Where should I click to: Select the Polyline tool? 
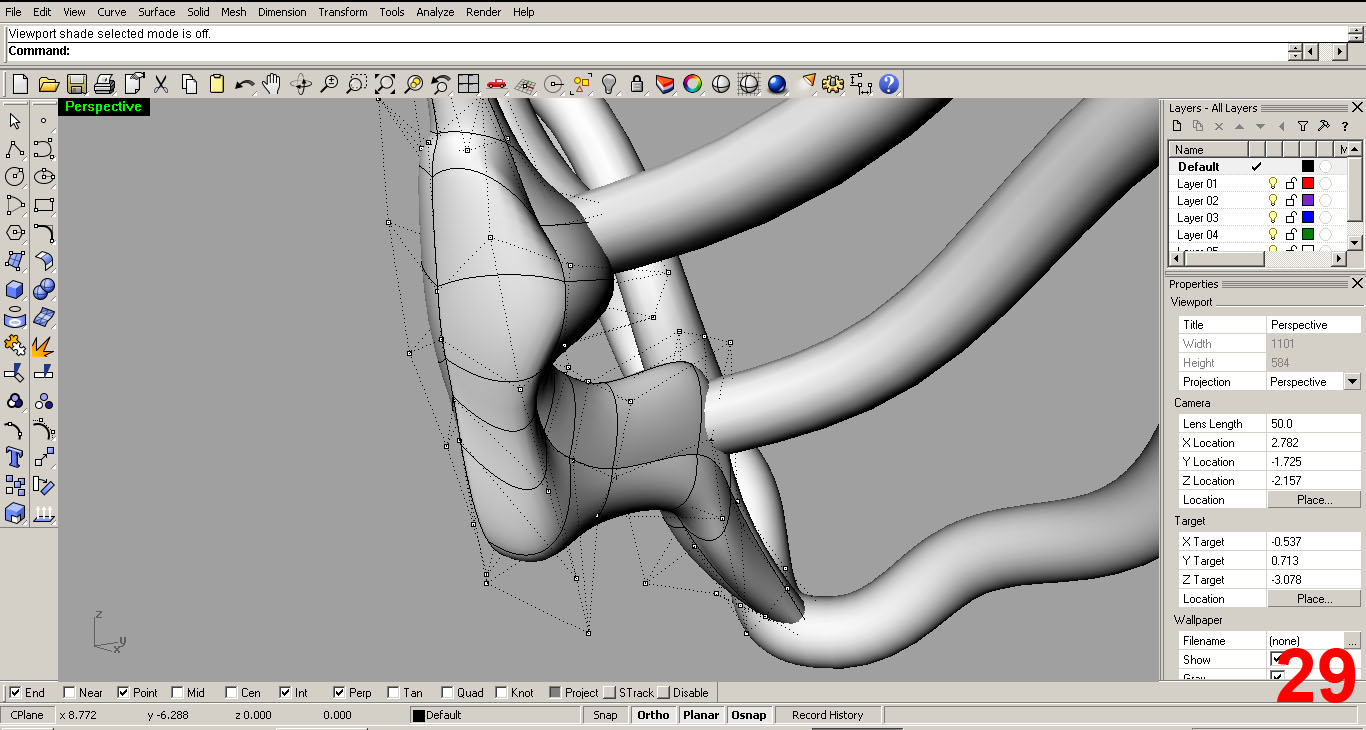click(x=15, y=149)
